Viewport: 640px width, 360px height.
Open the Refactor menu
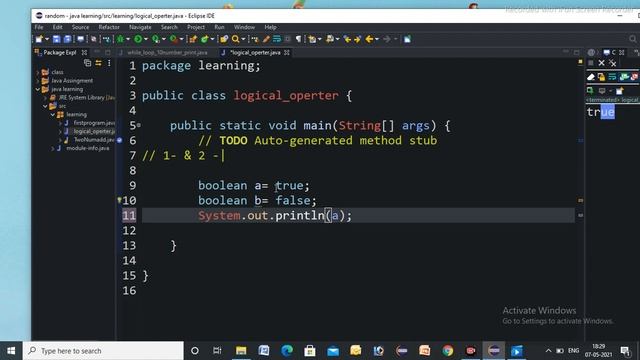[x=109, y=27]
